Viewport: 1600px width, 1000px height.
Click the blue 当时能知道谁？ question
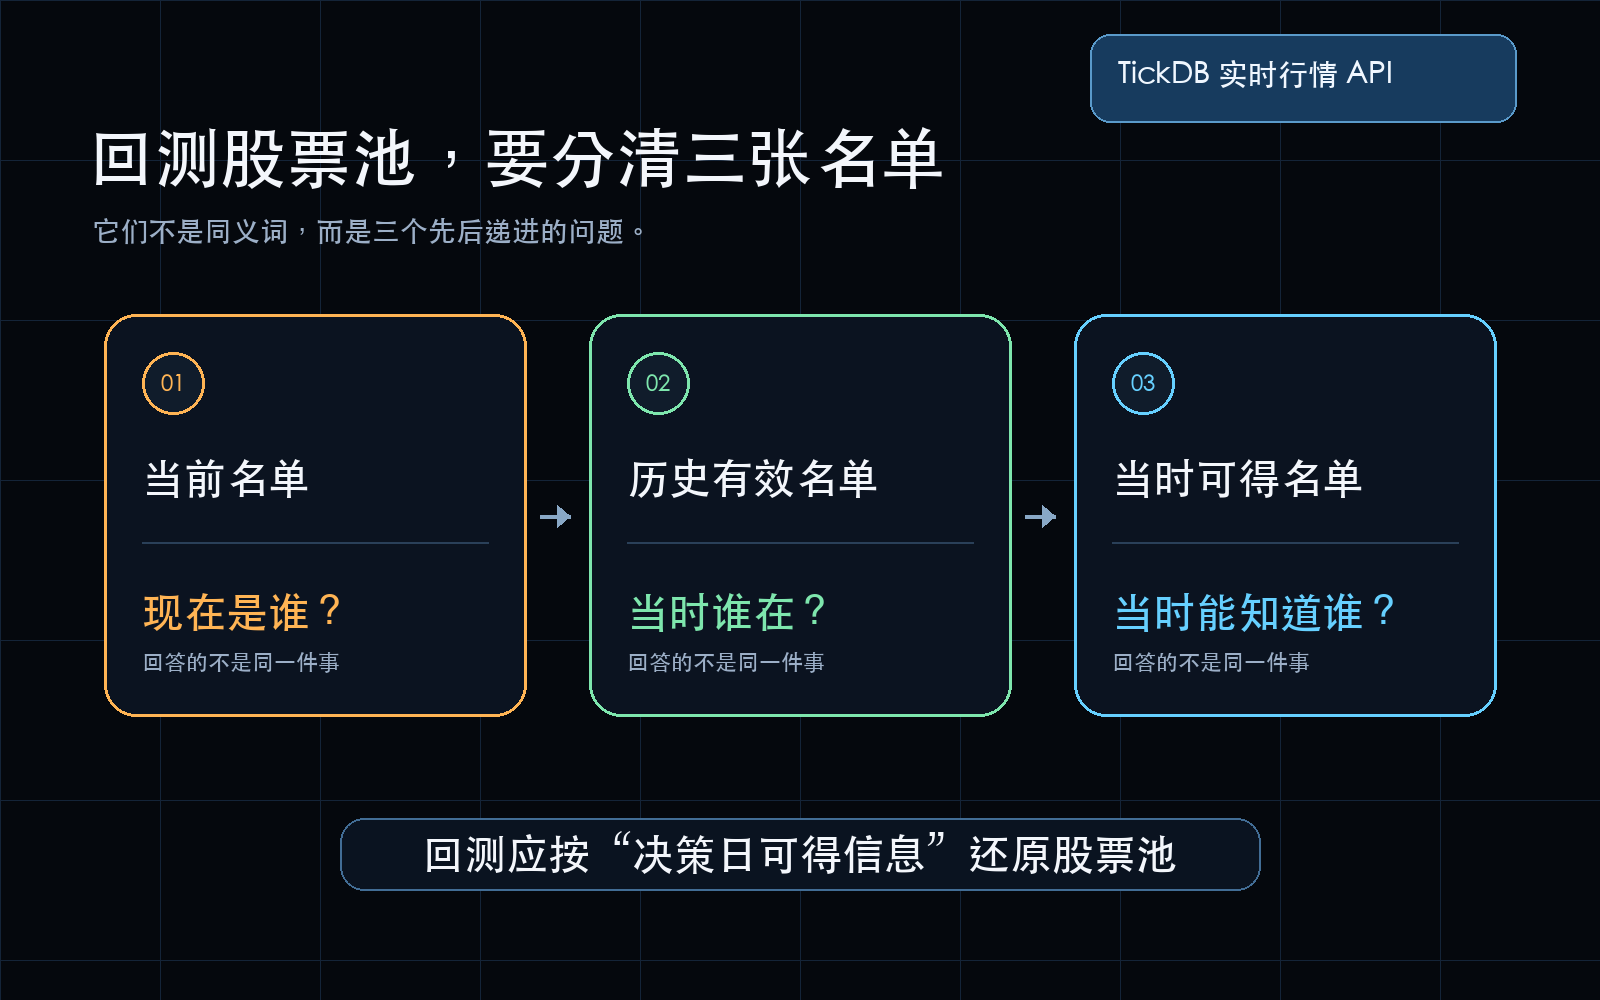(x=1256, y=612)
